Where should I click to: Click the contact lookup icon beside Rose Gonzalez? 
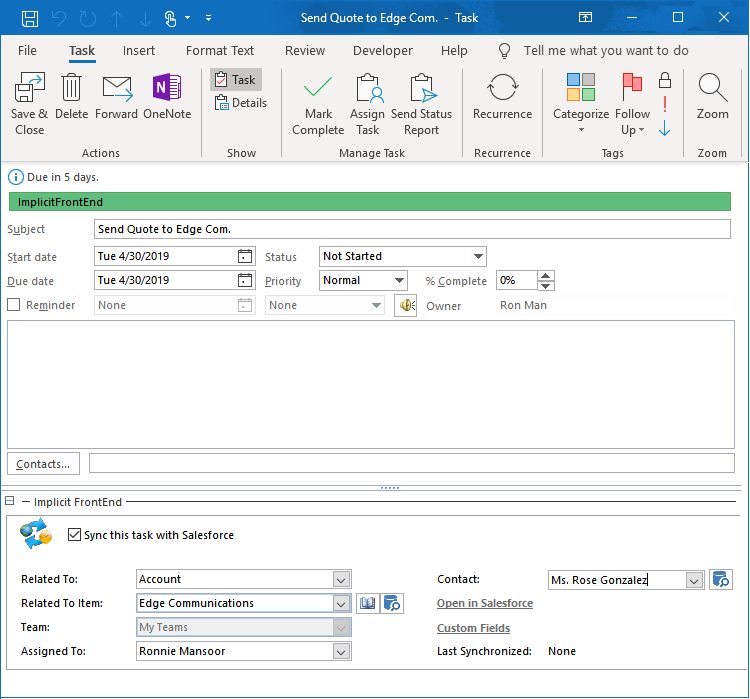(721, 579)
